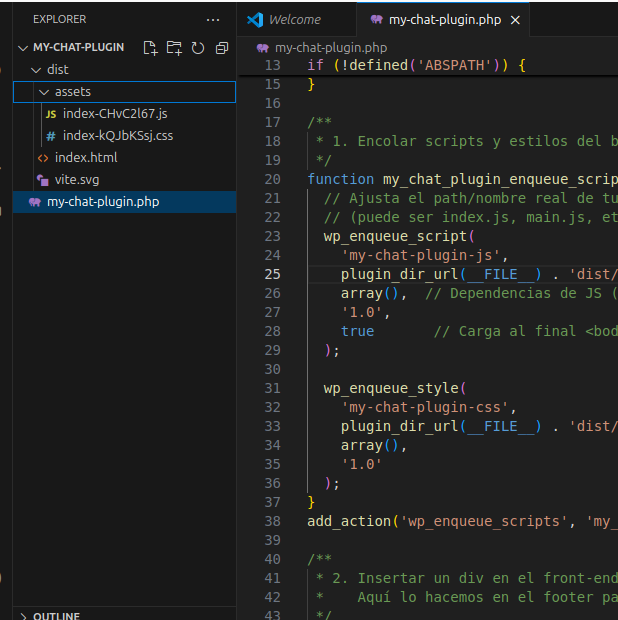Click the '1.0' string on line 27
The height and width of the screenshot is (620, 618).
[361, 312]
